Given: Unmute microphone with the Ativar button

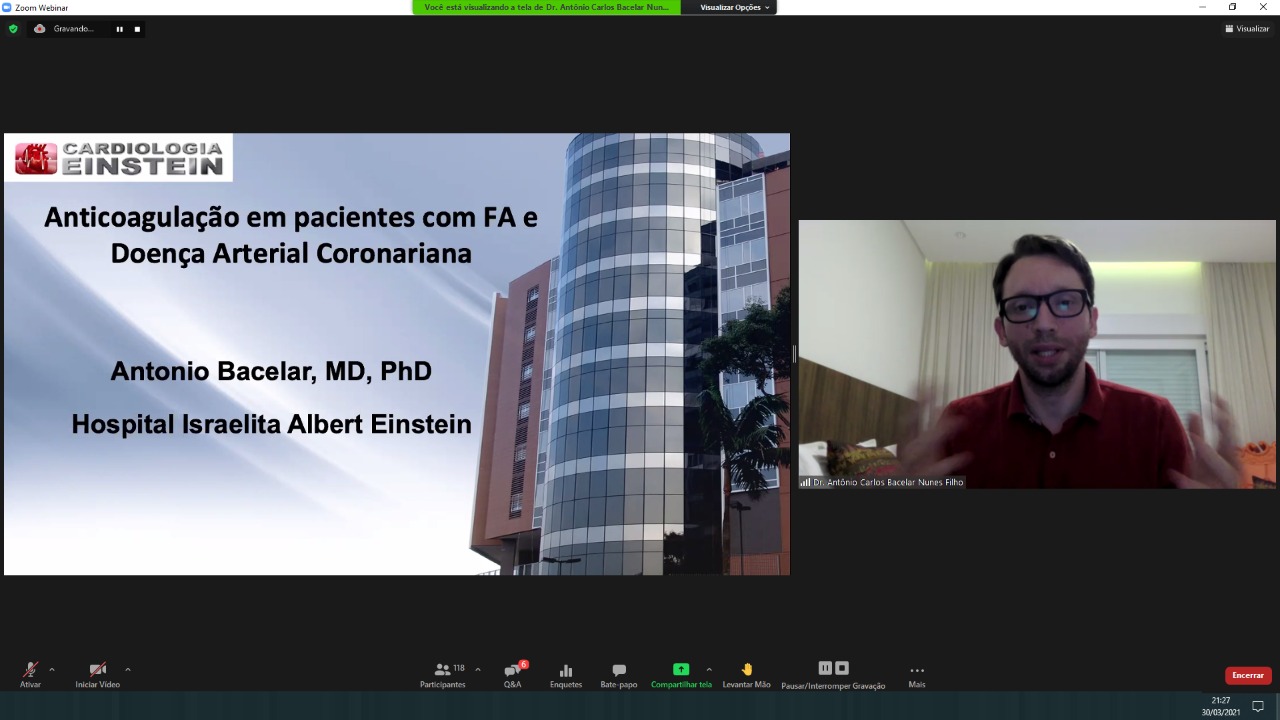Looking at the screenshot, I should 30,675.
